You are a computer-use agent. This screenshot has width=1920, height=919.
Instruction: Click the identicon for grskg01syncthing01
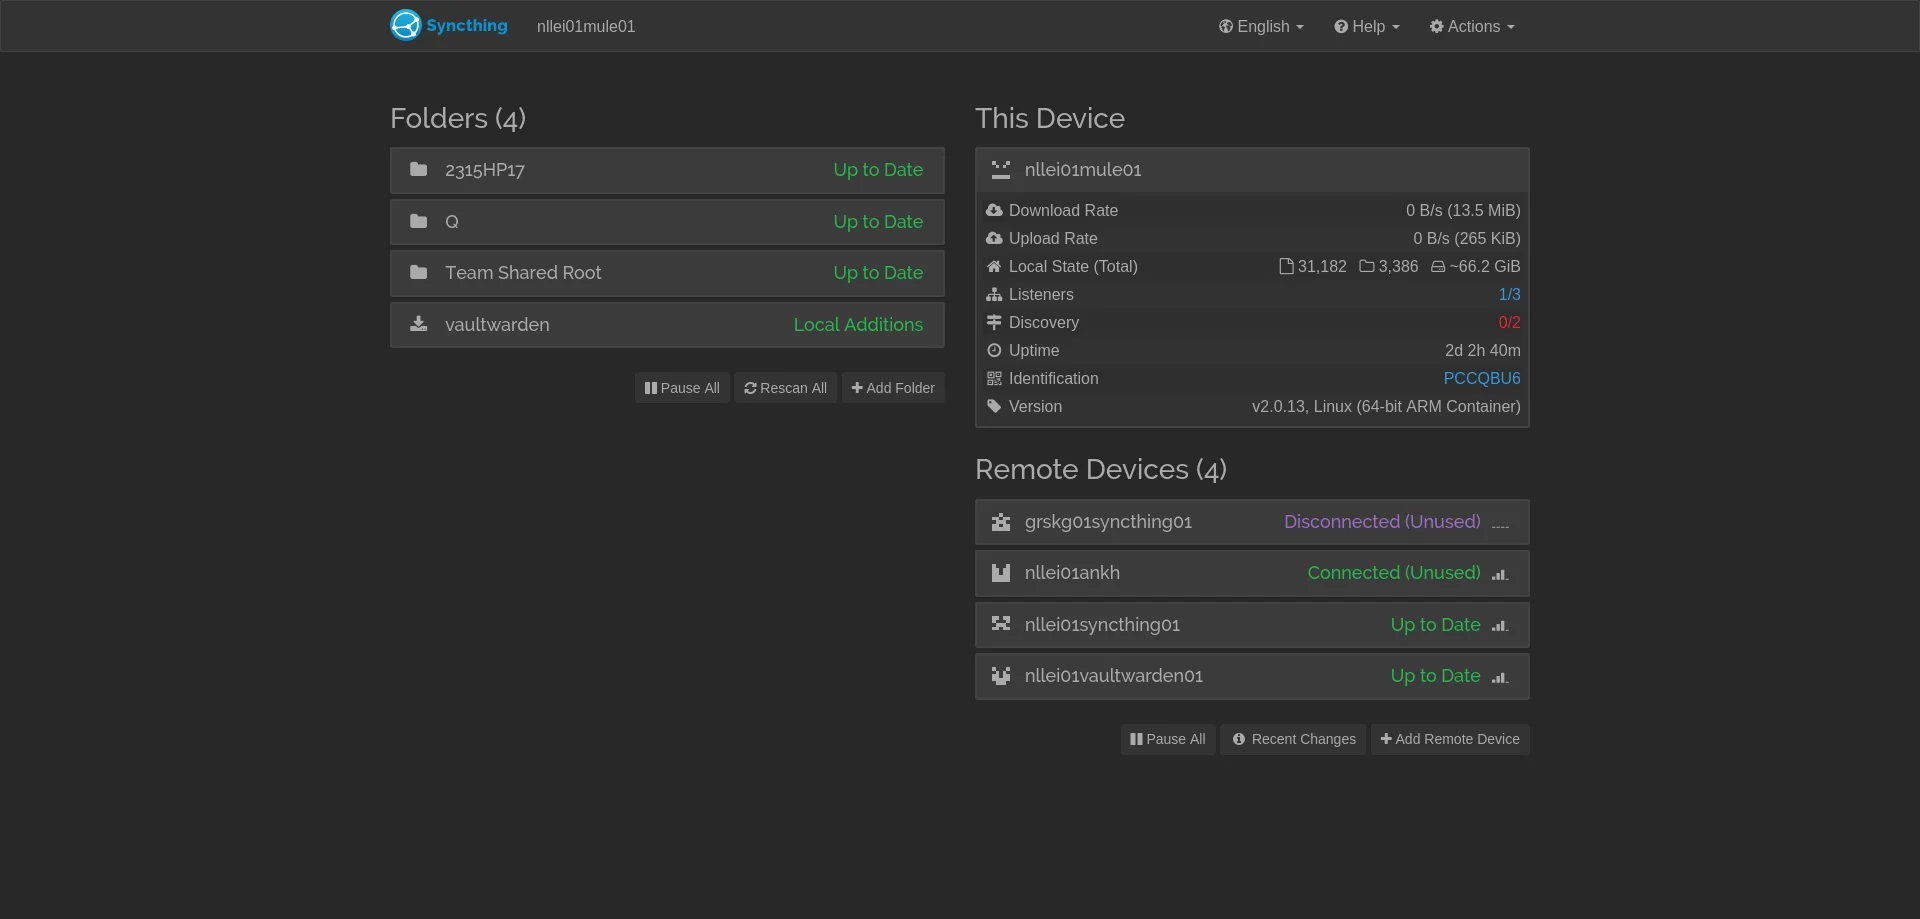(1001, 522)
